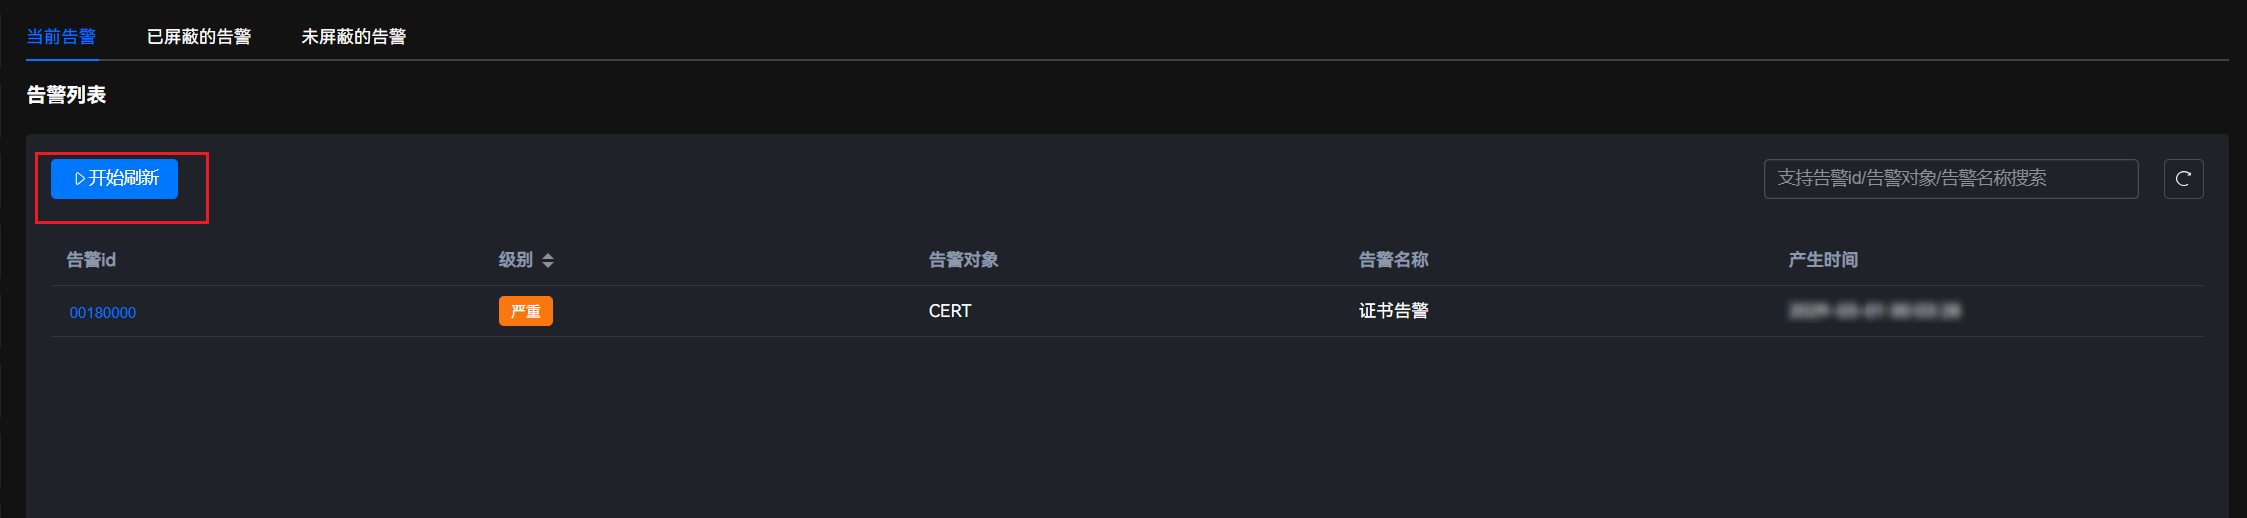Click the 产生时间 column header
Image resolution: width=2247 pixels, height=518 pixels.
point(1823,260)
